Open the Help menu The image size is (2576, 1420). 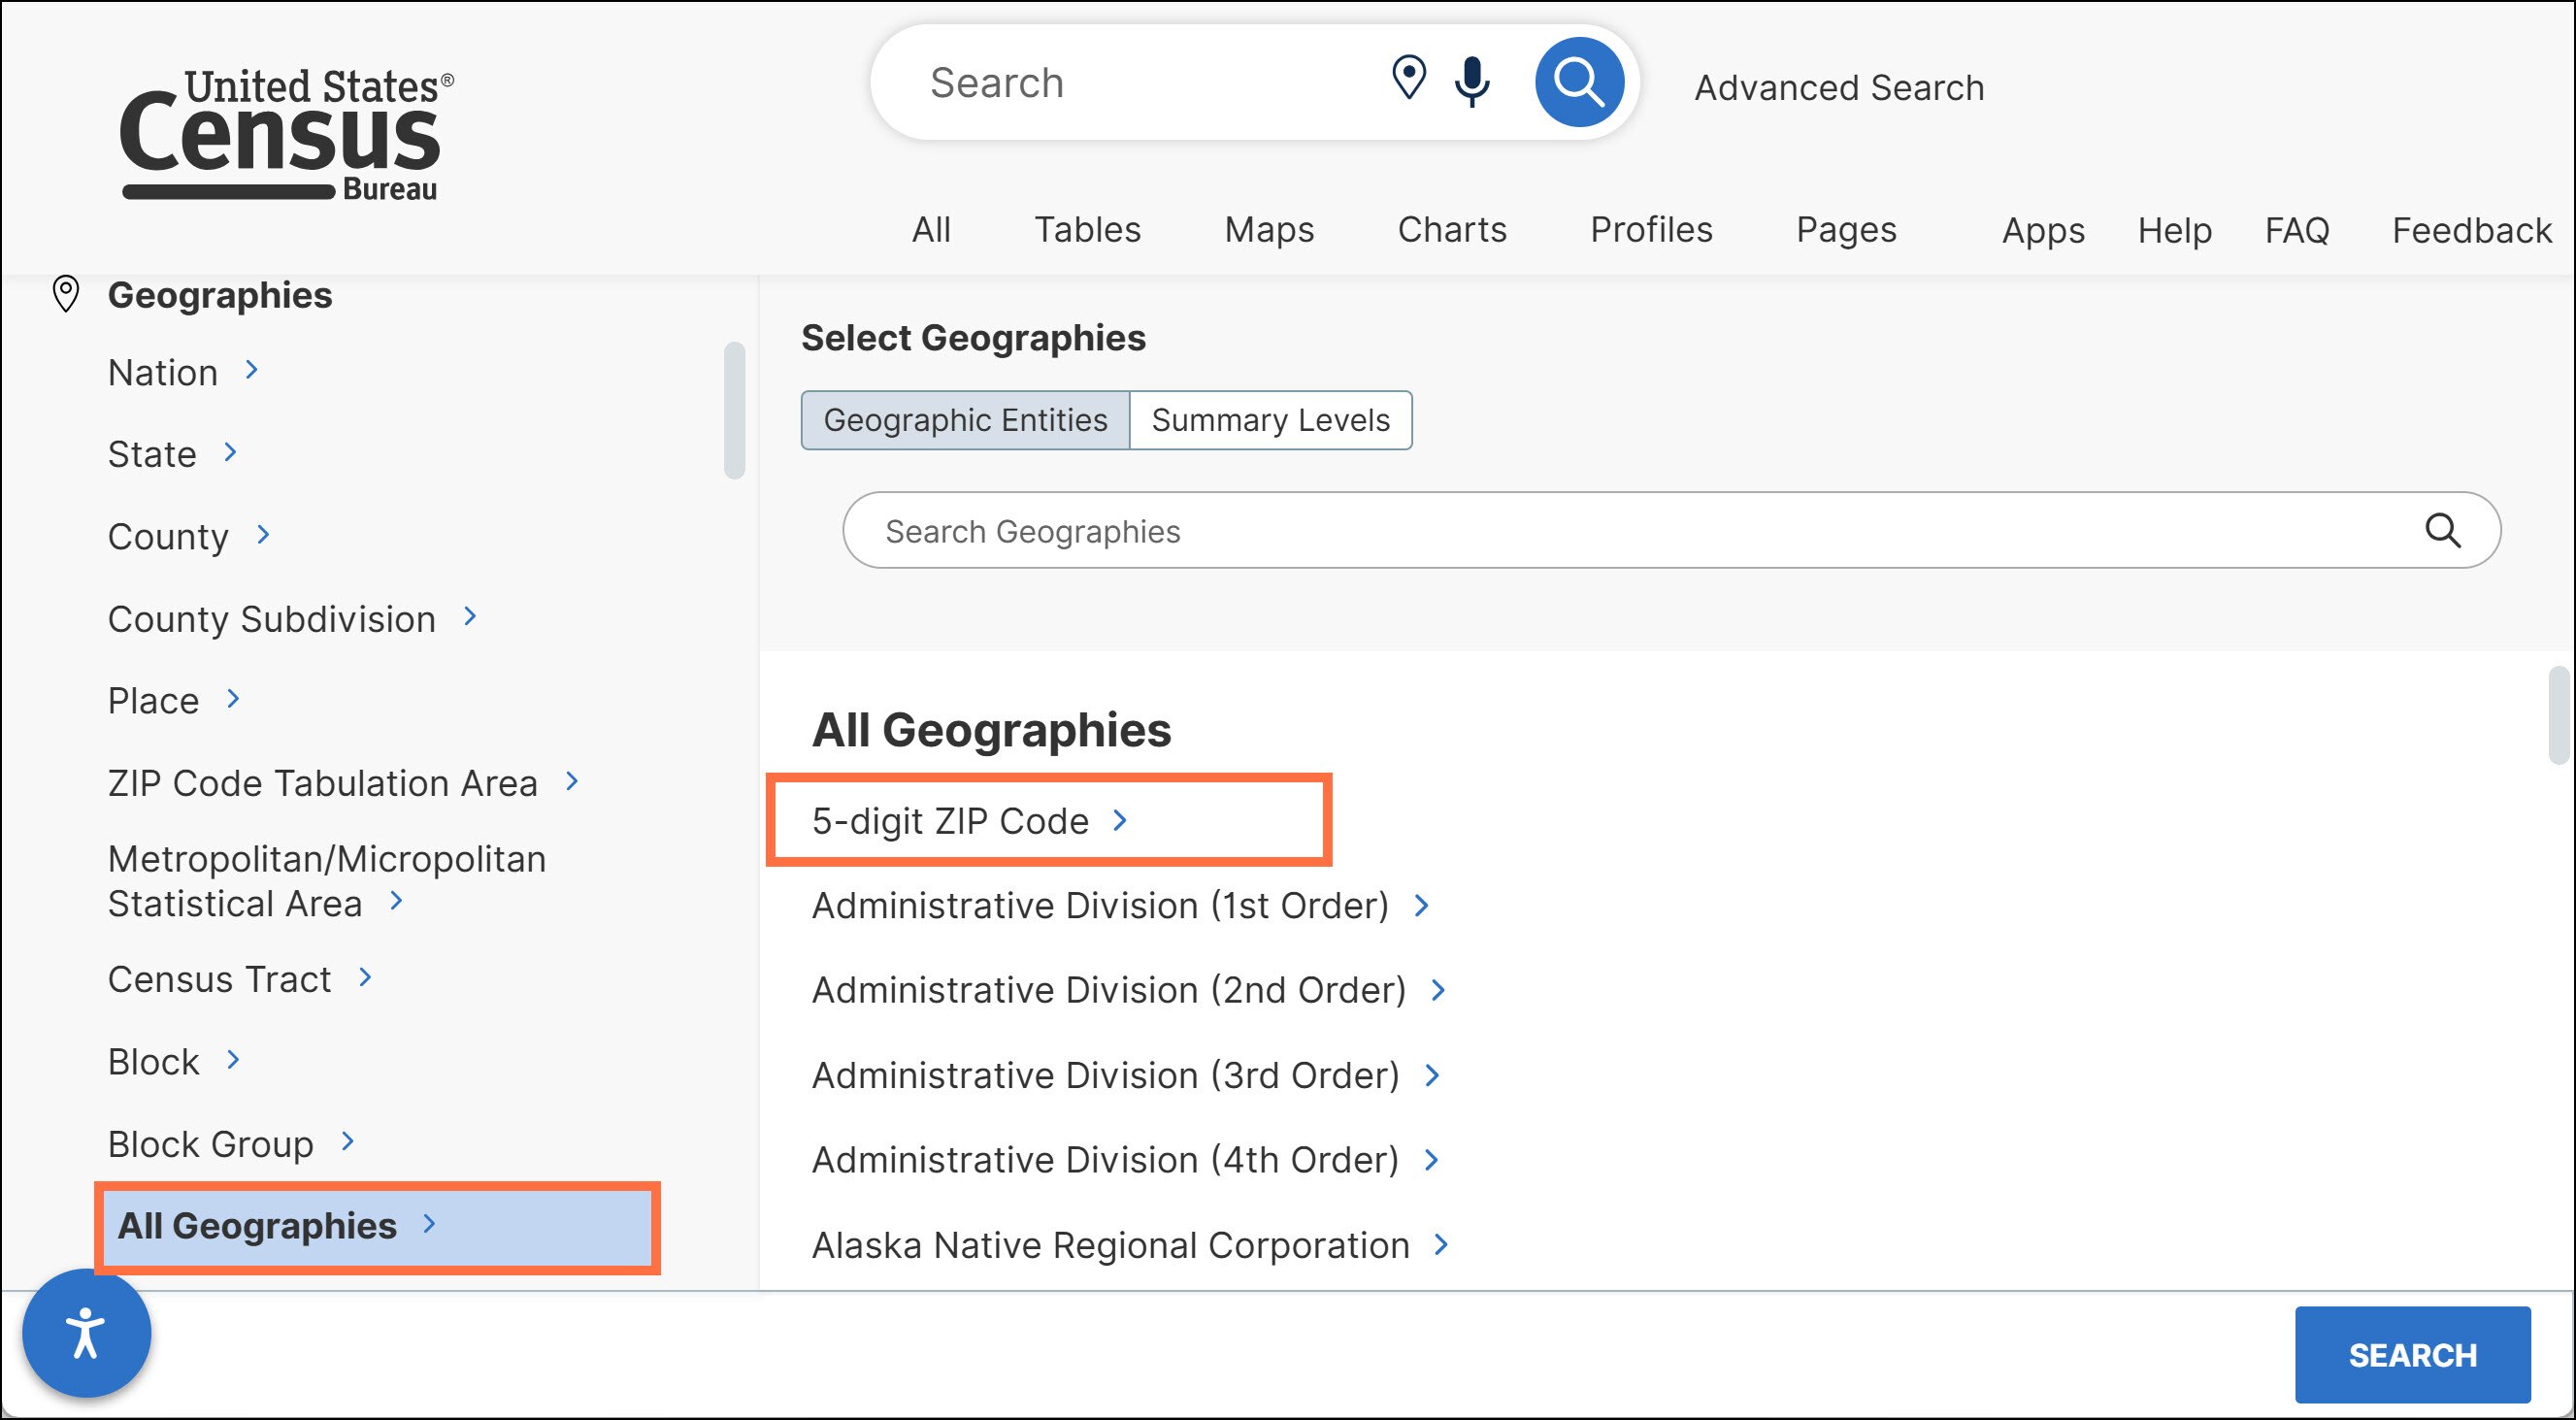coord(2174,231)
